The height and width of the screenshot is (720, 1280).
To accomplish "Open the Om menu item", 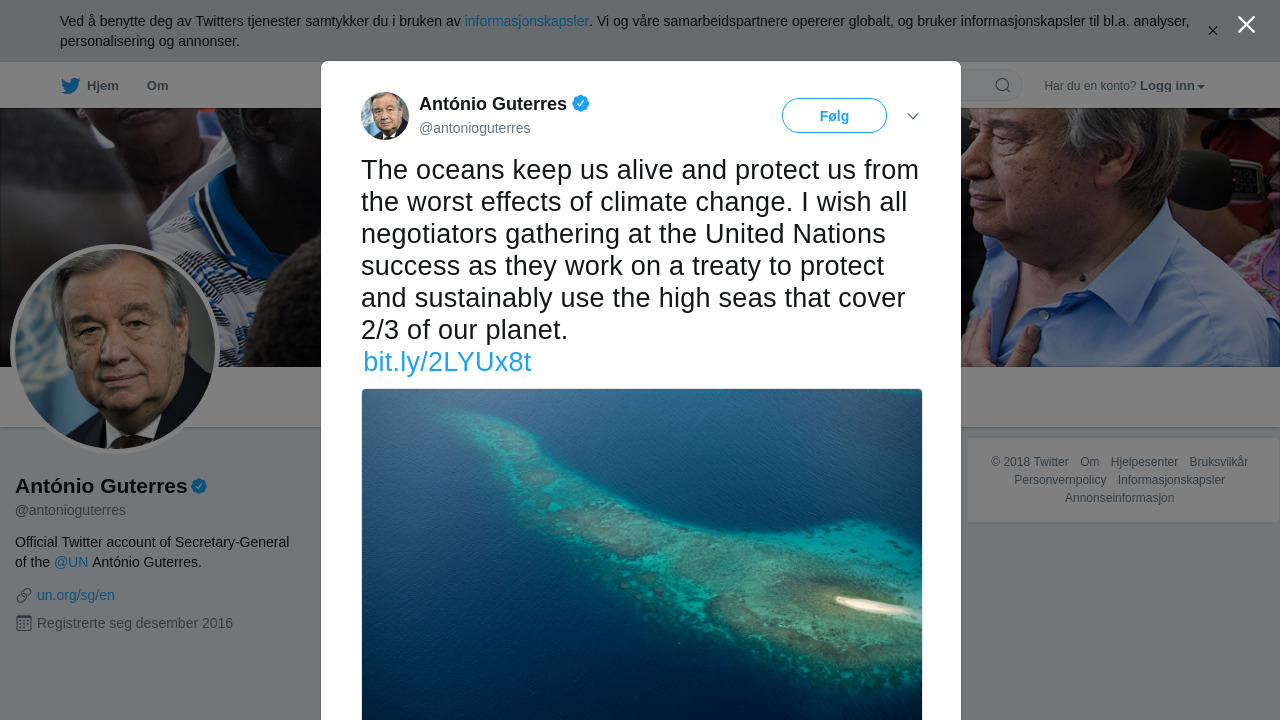I will [157, 86].
